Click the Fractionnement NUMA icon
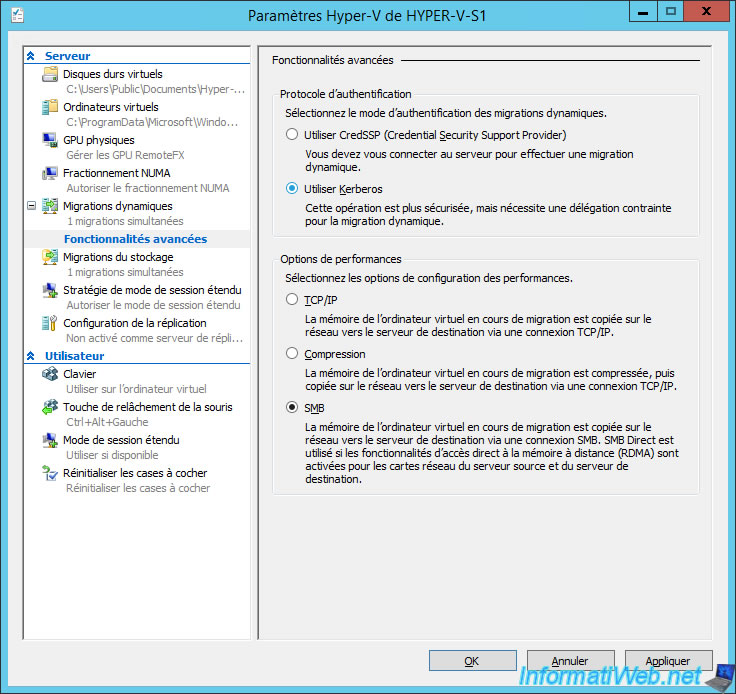 tap(50, 173)
